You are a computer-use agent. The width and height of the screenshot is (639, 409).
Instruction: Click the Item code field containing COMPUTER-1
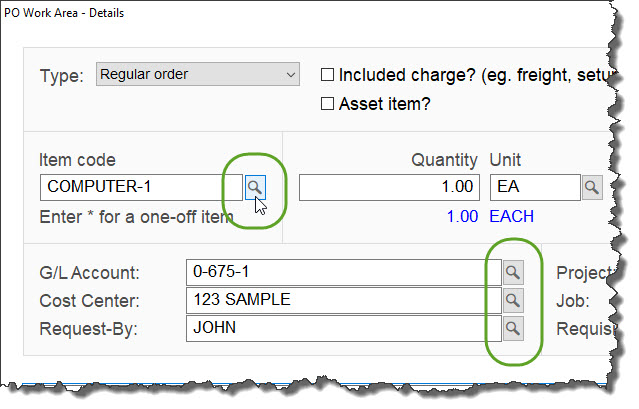click(140, 187)
